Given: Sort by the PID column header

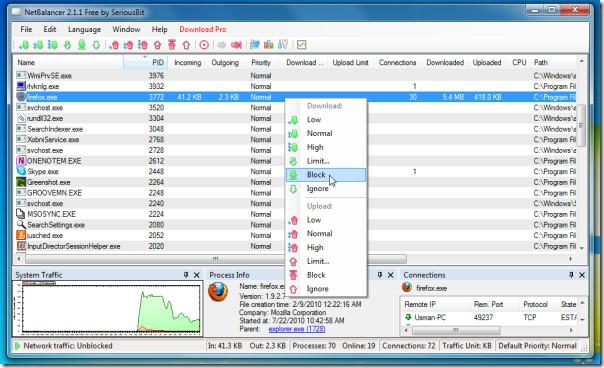Looking at the screenshot, I should [x=145, y=62].
